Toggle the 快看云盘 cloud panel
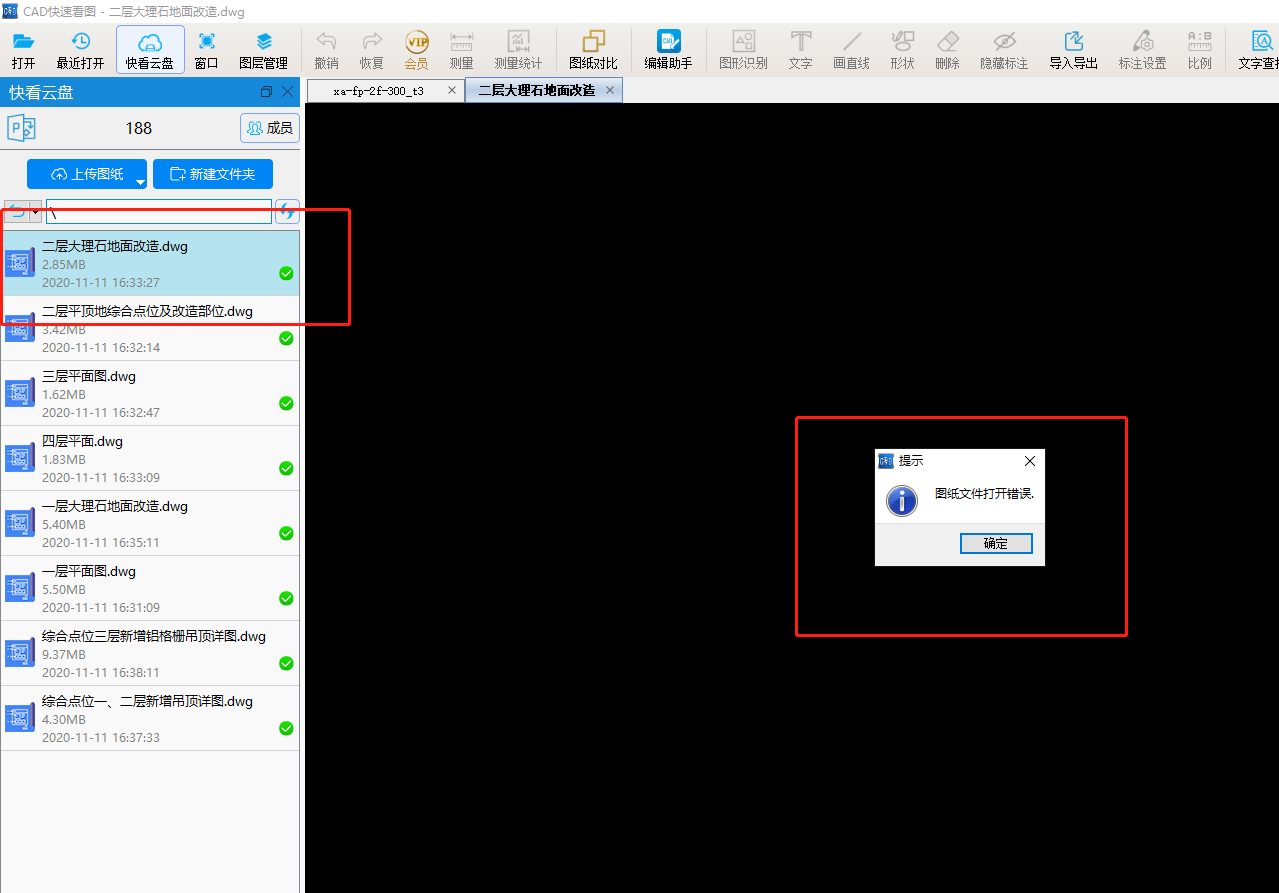Image resolution: width=1279 pixels, height=893 pixels. pyautogui.click(x=150, y=50)
